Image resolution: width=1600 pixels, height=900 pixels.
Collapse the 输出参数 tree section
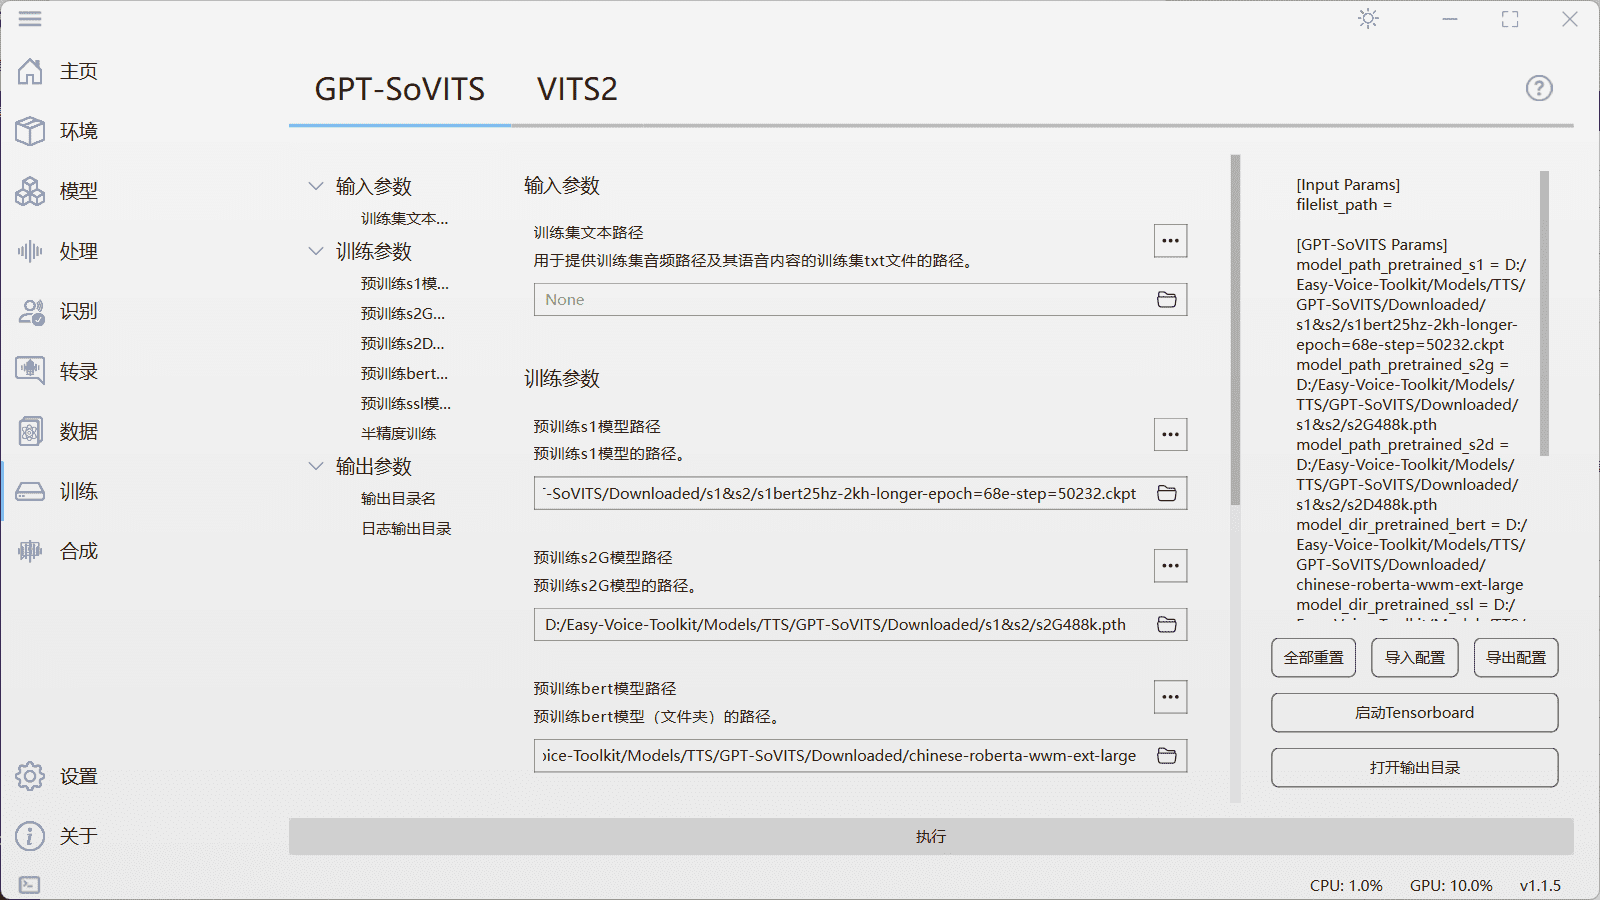tap(316, 466)
